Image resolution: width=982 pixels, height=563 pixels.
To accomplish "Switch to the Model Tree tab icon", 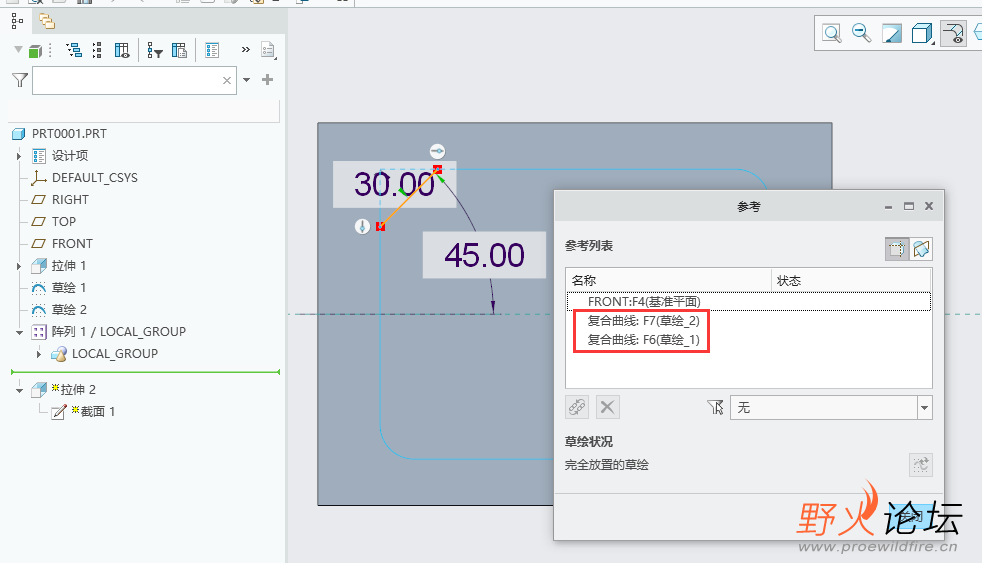I will click(x=18, y=21).
